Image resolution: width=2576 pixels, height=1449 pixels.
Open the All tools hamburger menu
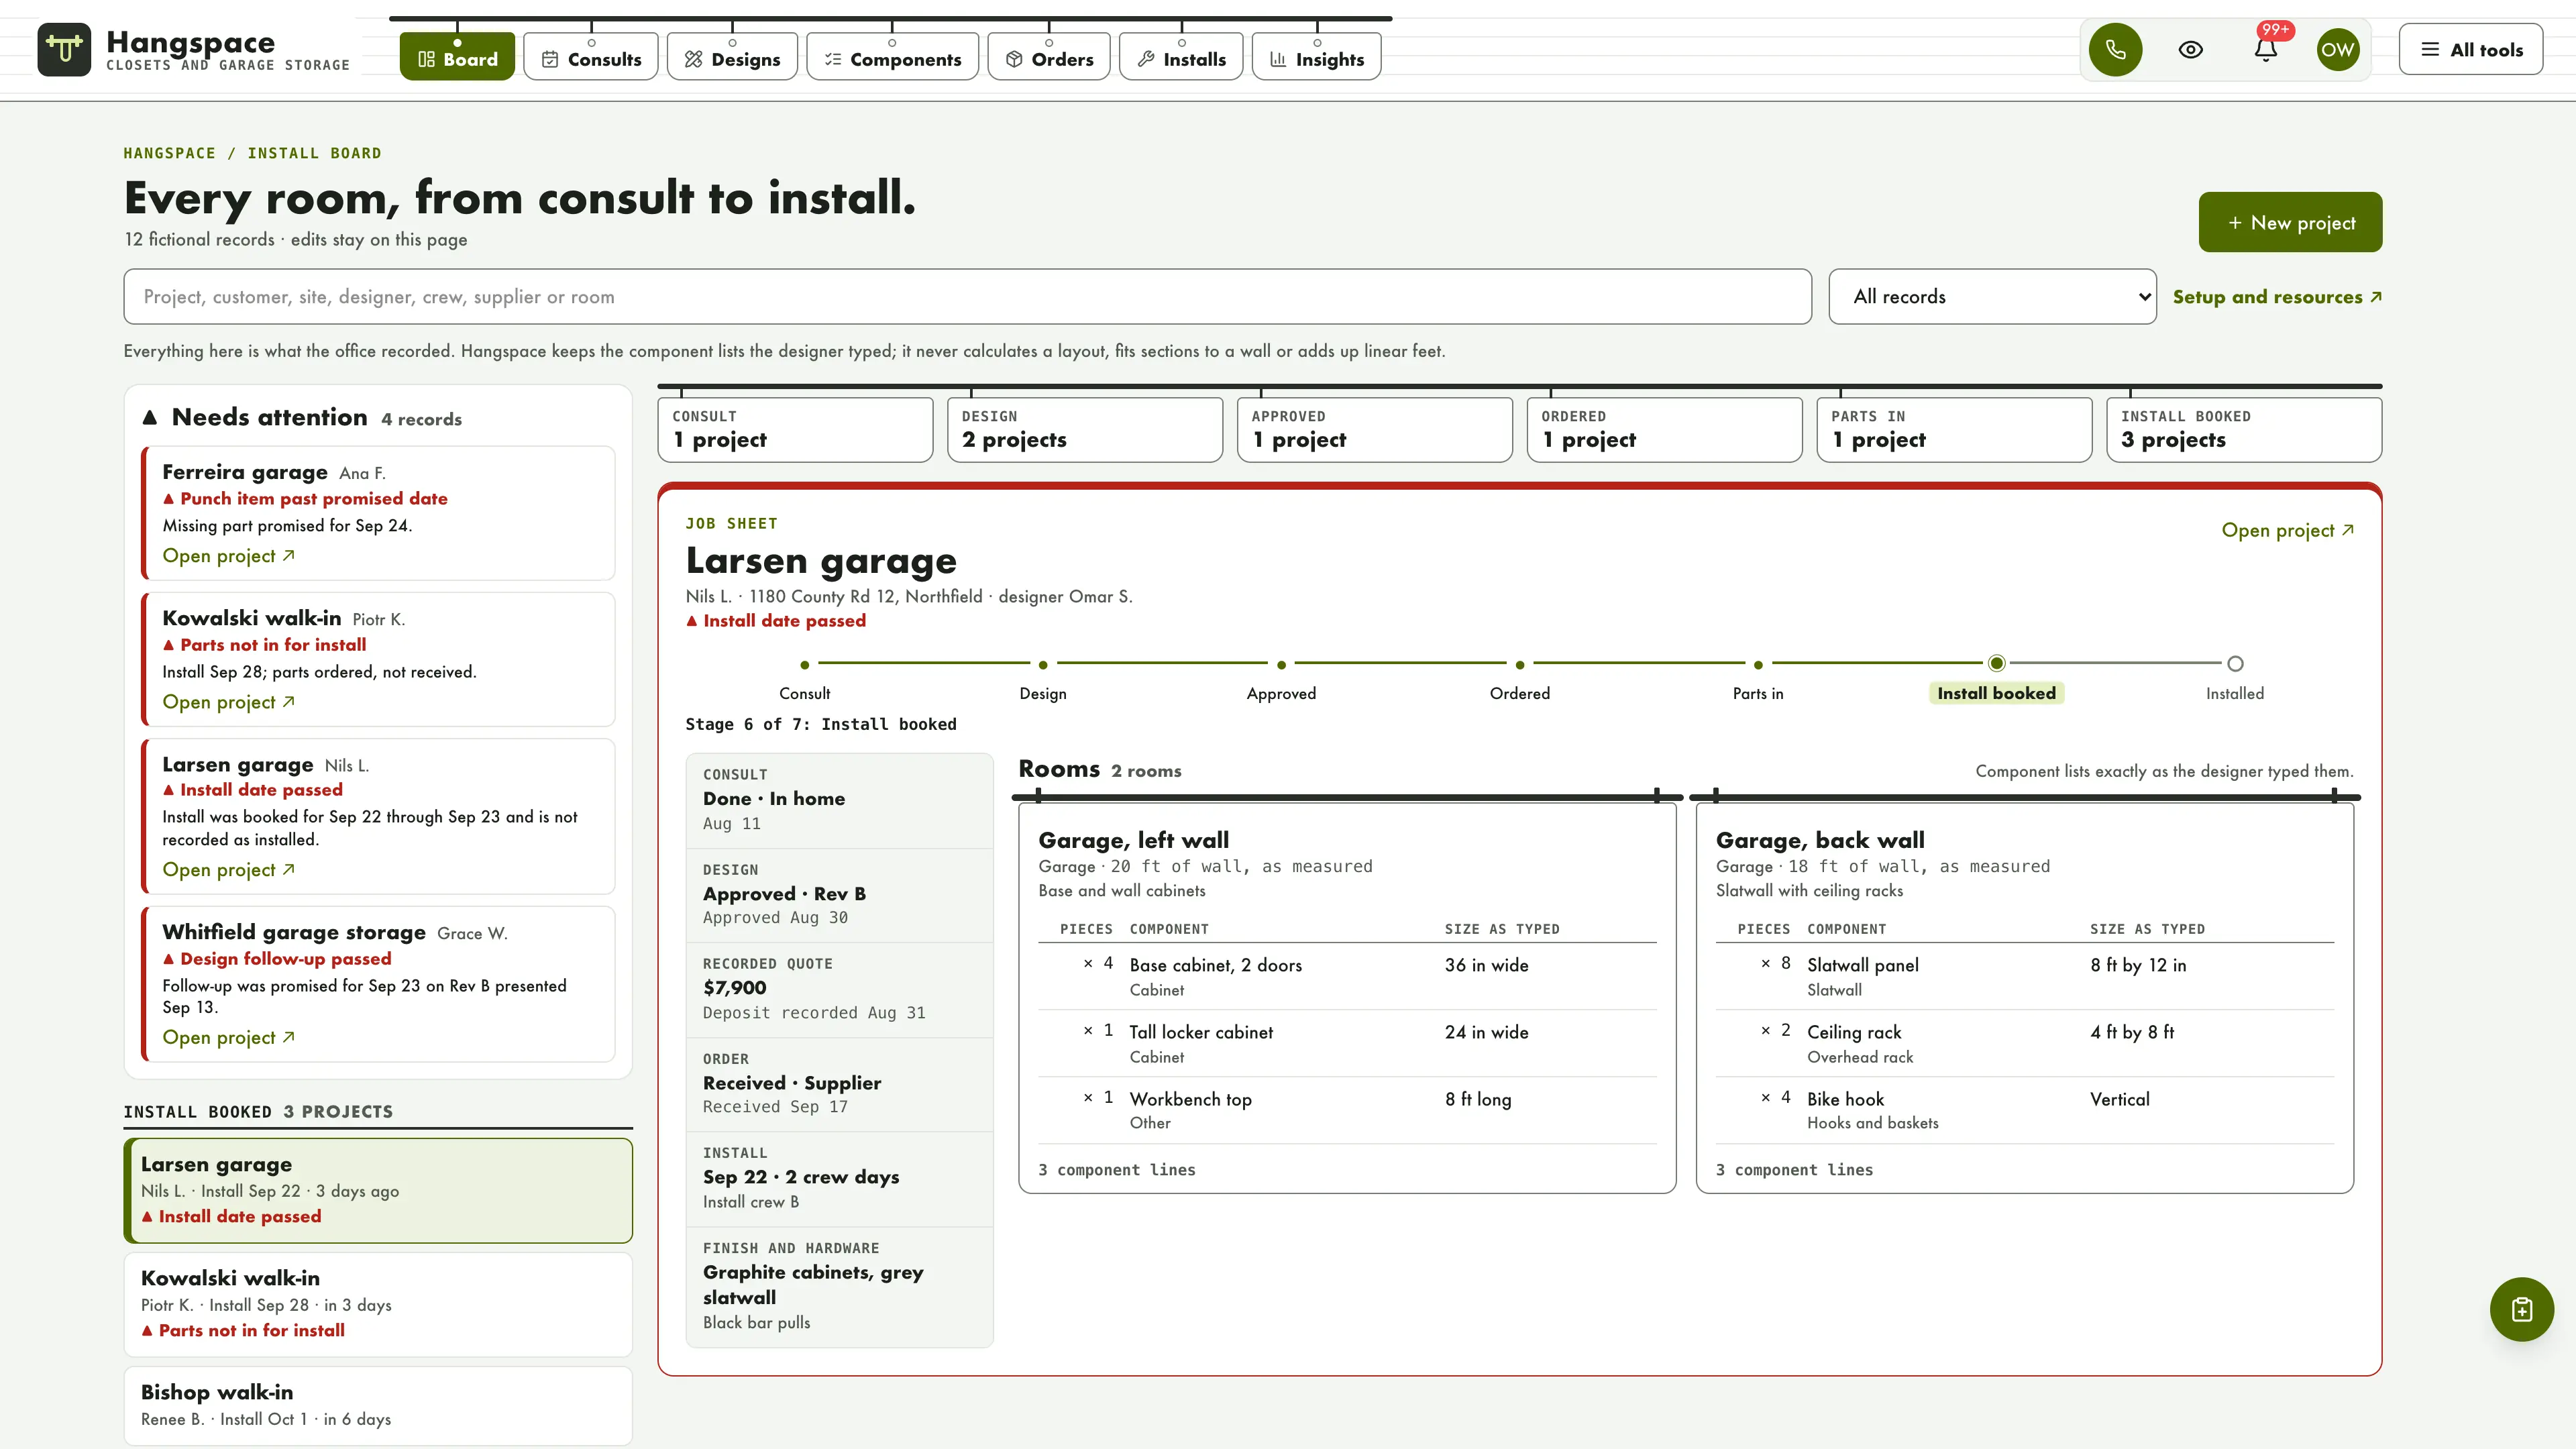pyautogui.click(x=2471, y=49)
